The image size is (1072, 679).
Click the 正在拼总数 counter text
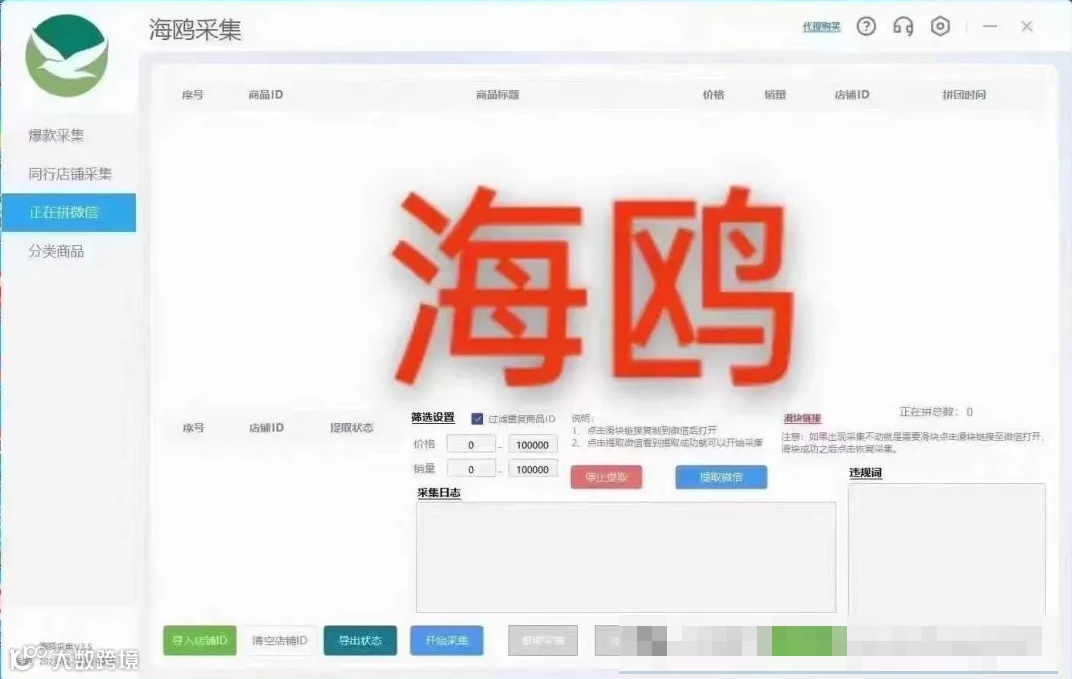(x=936, y=412)
